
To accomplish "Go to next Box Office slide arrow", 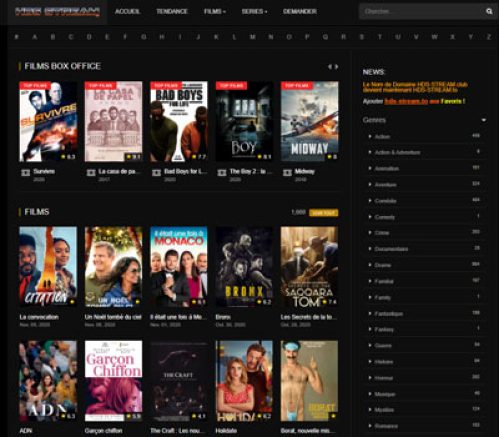I will pyautogui.click(x=337, y=67).
